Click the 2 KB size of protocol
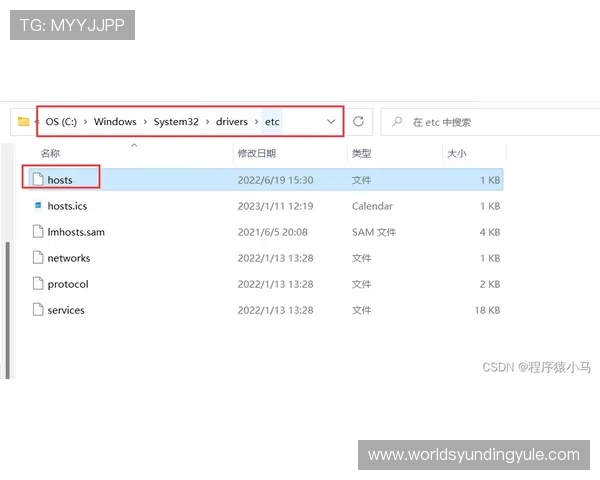The width and height of the screenshot is (600, 480). pyautogui.click(x=490, y=284)
